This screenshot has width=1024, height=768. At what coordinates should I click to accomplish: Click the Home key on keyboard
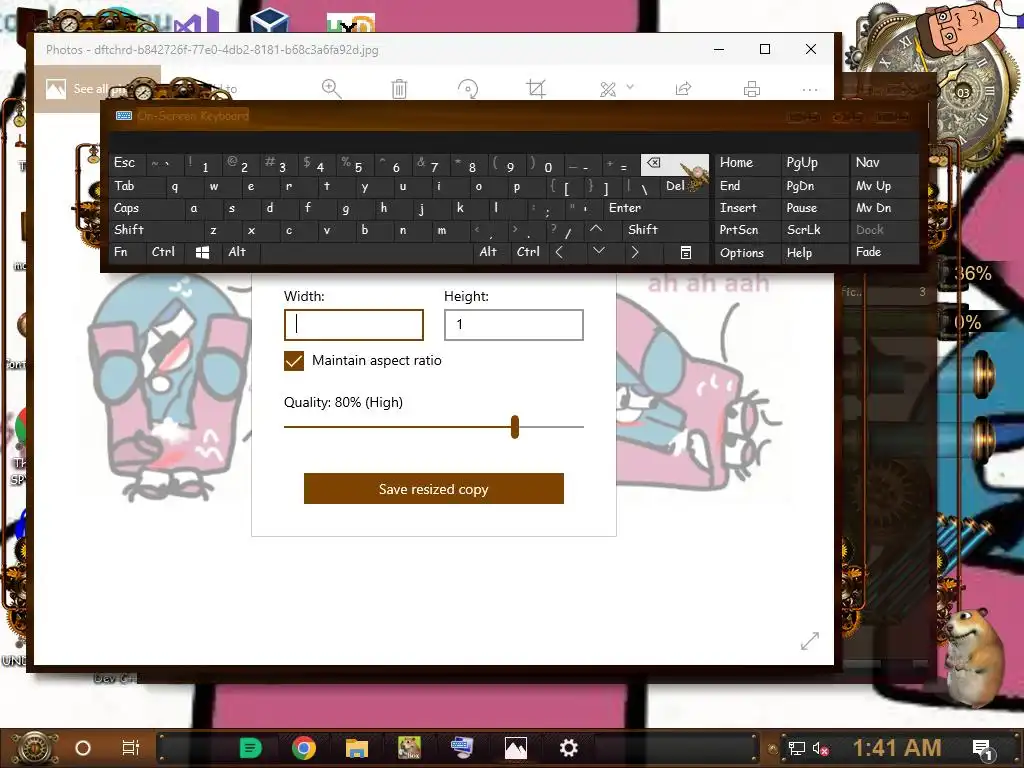[x=748, y=163]
